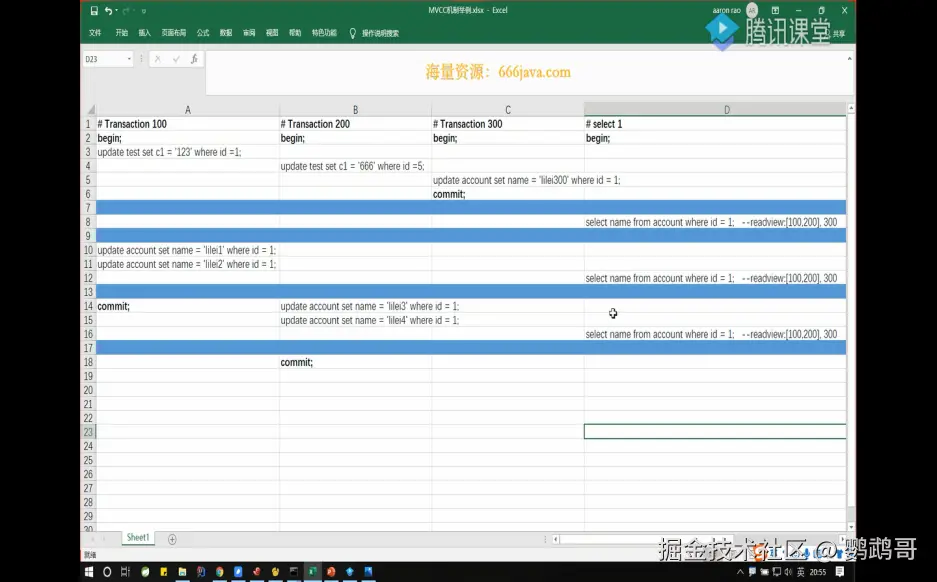Image resolution: width=937 pixels, height=582 pixels.
Task: Select column C header
Action: (508, 109)
